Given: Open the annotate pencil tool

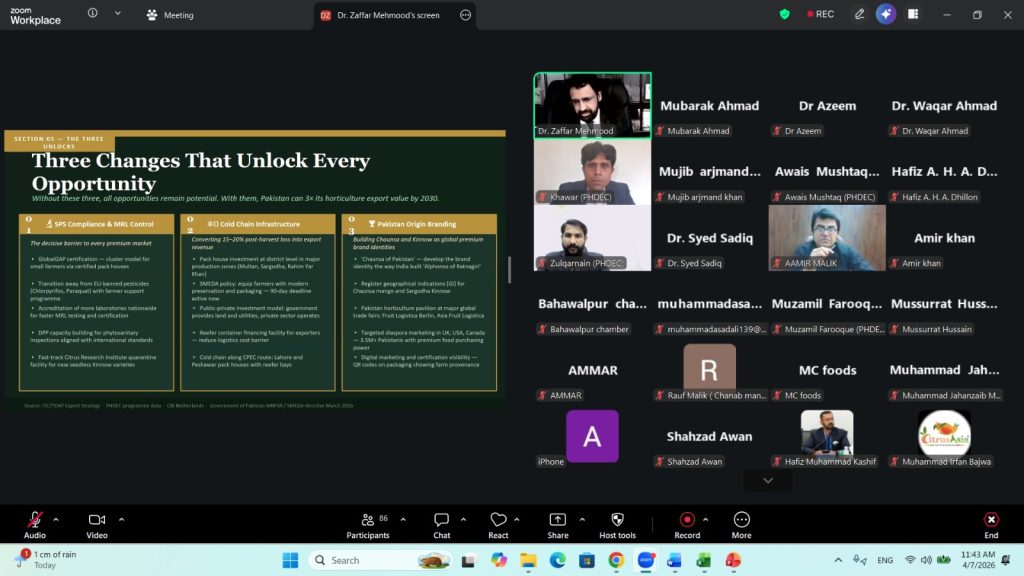Looking at the screenshot, I should click(x=859, y=14).
